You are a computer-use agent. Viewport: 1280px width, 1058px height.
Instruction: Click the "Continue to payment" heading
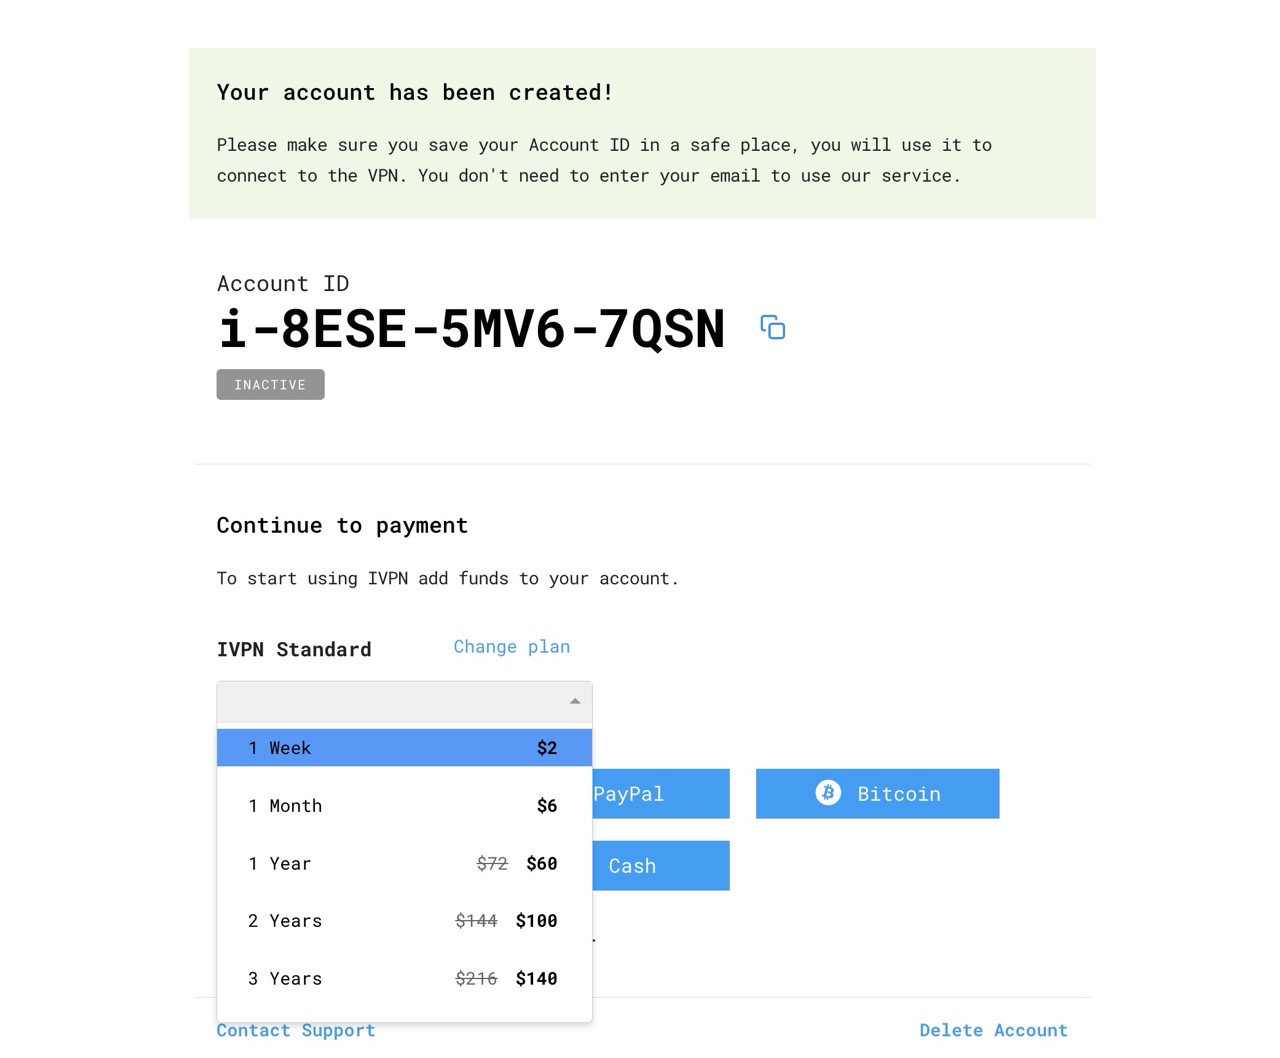pos(342,526)
